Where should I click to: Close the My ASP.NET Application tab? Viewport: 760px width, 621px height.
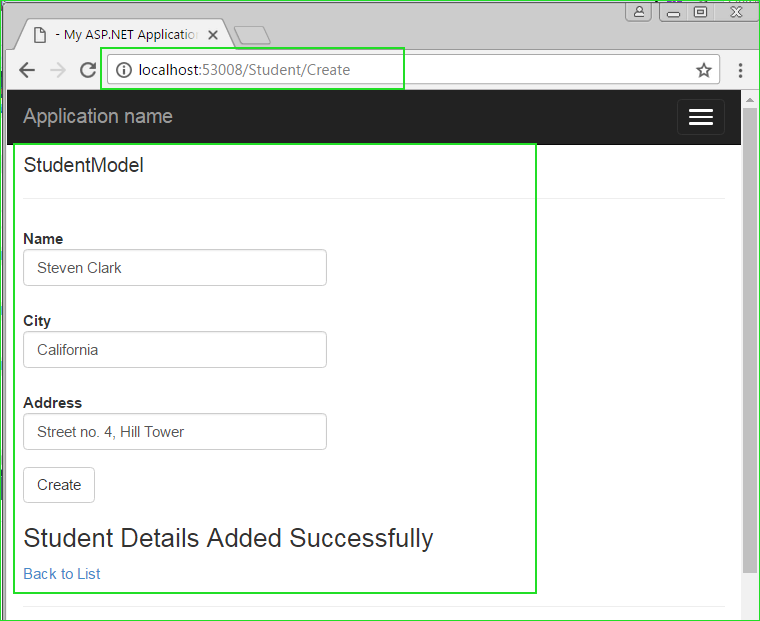(x=213, y=35)
